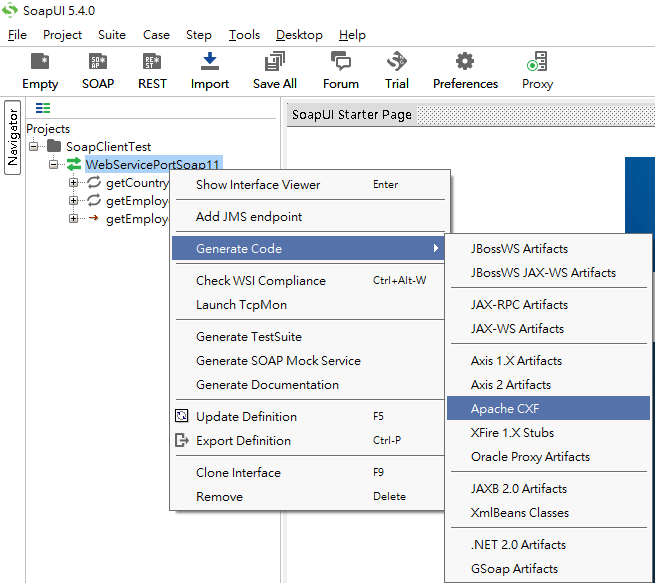This screenshot has width=655, height=583.
Task: Select Show Interface Viewer
Action: 310,185
